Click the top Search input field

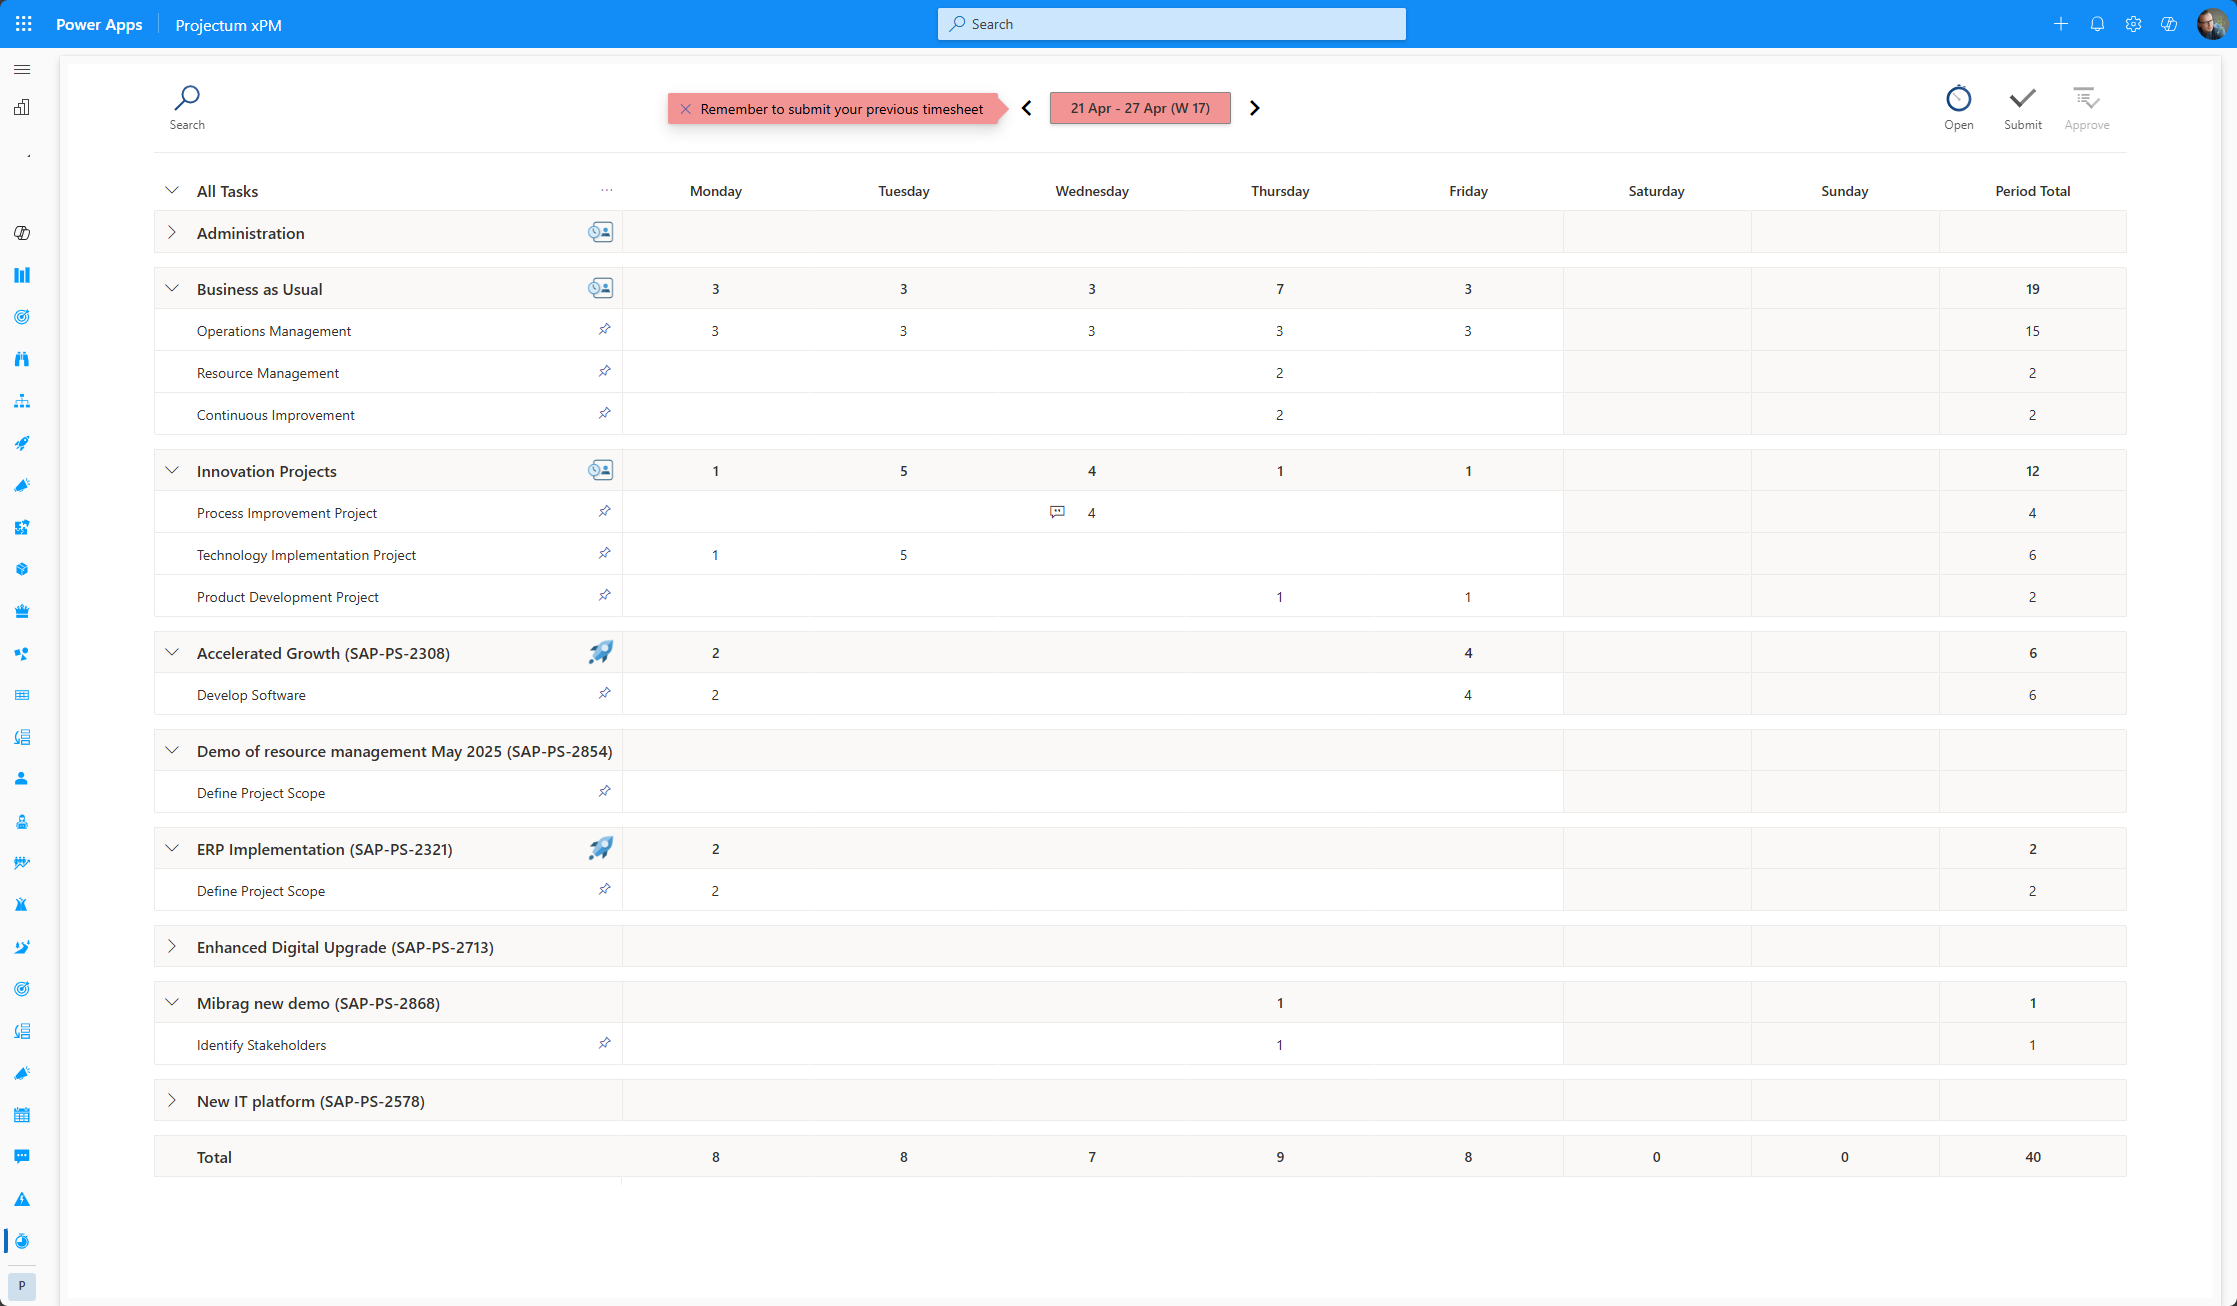pyautogui.click(x=1171, y=24)
